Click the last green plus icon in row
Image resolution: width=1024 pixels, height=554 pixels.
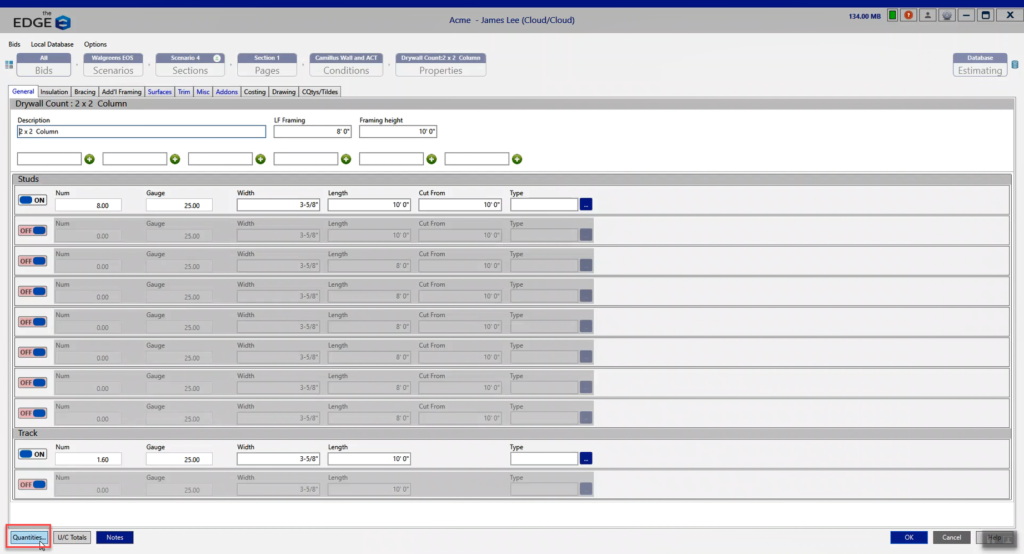pyautogui.click(x=517, y=159)
